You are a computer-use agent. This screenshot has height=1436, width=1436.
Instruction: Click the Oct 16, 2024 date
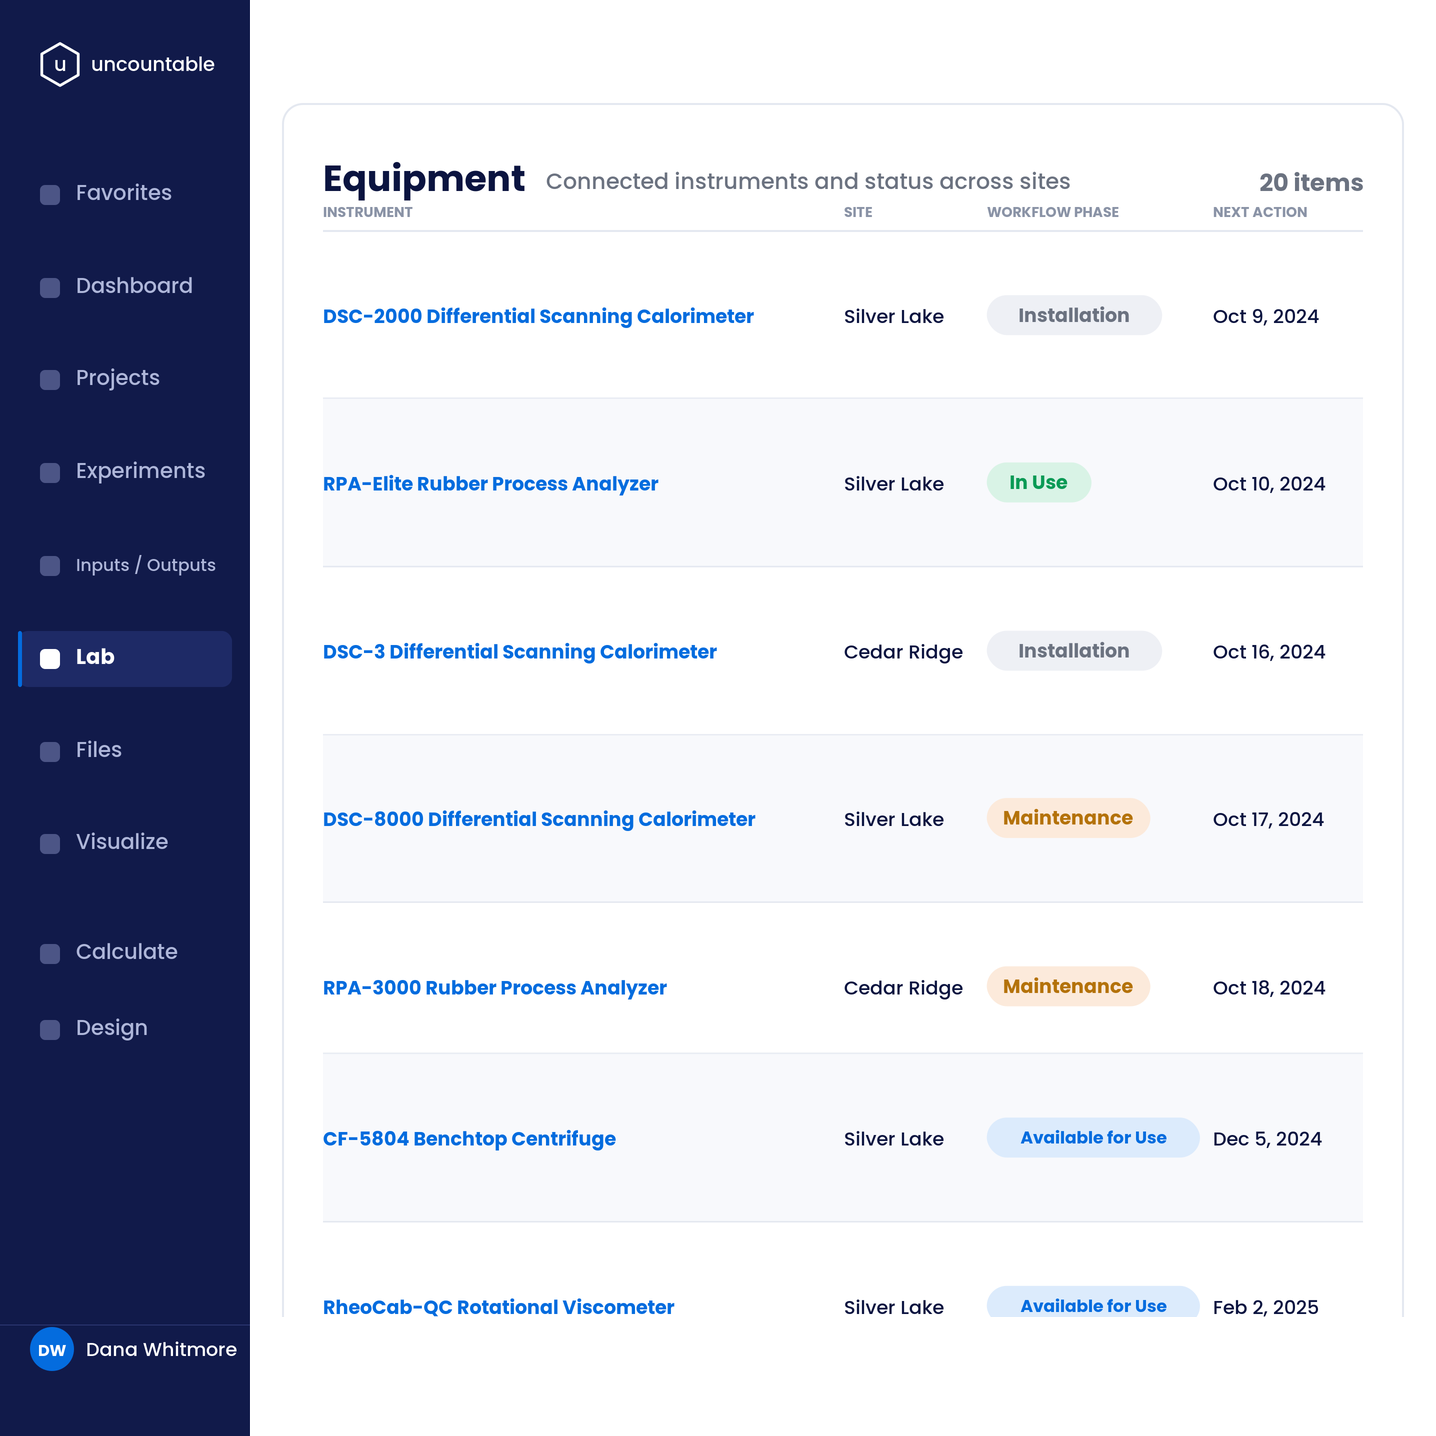1269,652
